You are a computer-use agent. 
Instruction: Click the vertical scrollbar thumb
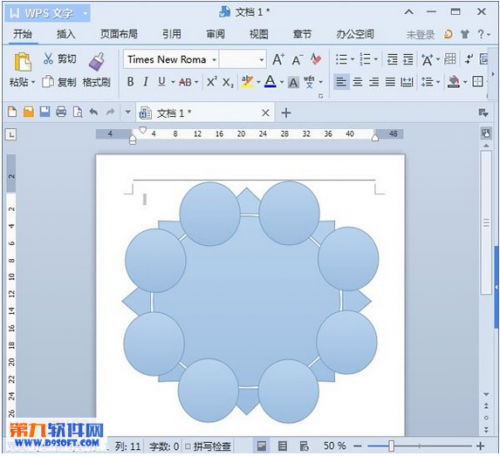[486, 223]
